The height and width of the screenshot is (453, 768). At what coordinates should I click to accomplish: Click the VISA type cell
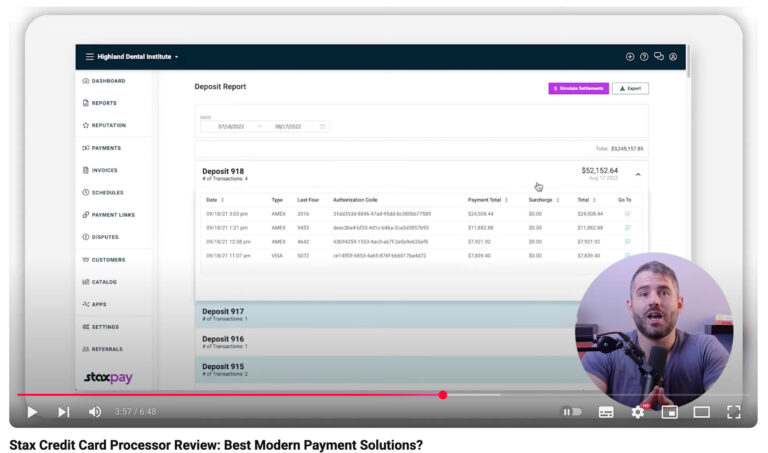point(277,256)
